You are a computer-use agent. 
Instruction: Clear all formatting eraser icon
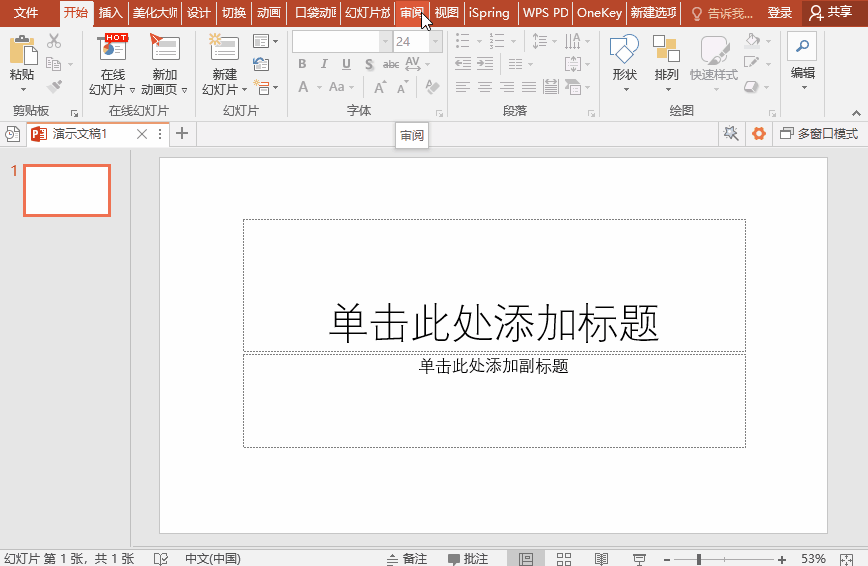point(432,87)
